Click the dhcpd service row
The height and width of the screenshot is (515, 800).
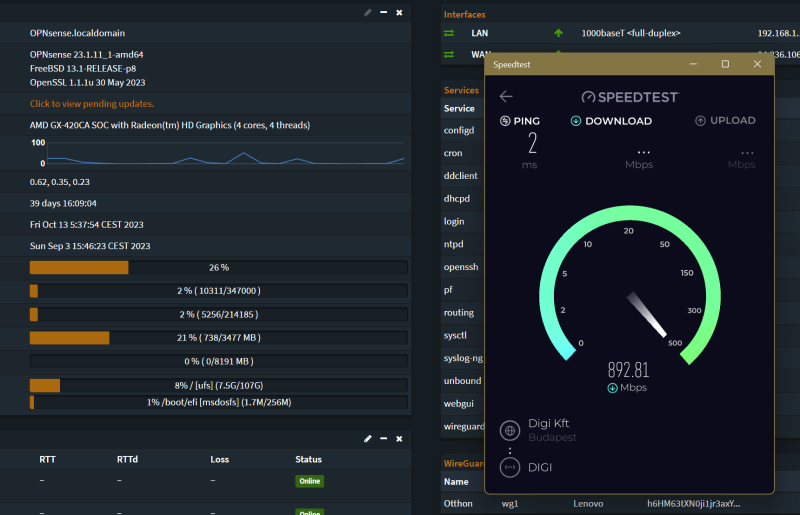[462, 199]
